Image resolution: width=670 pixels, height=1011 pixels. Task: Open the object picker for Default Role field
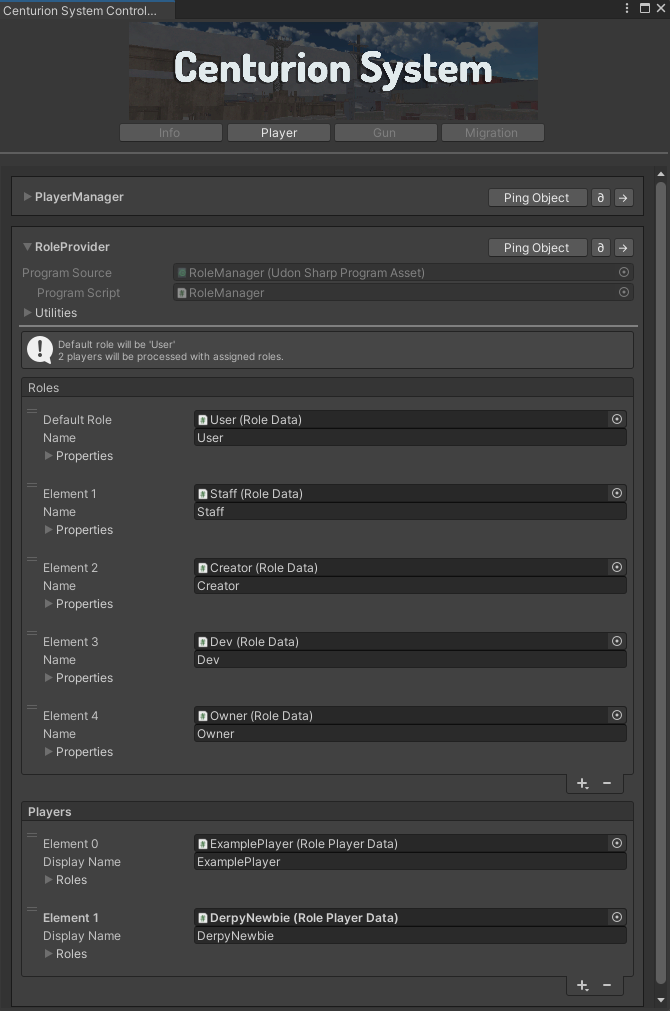[617, 419]
